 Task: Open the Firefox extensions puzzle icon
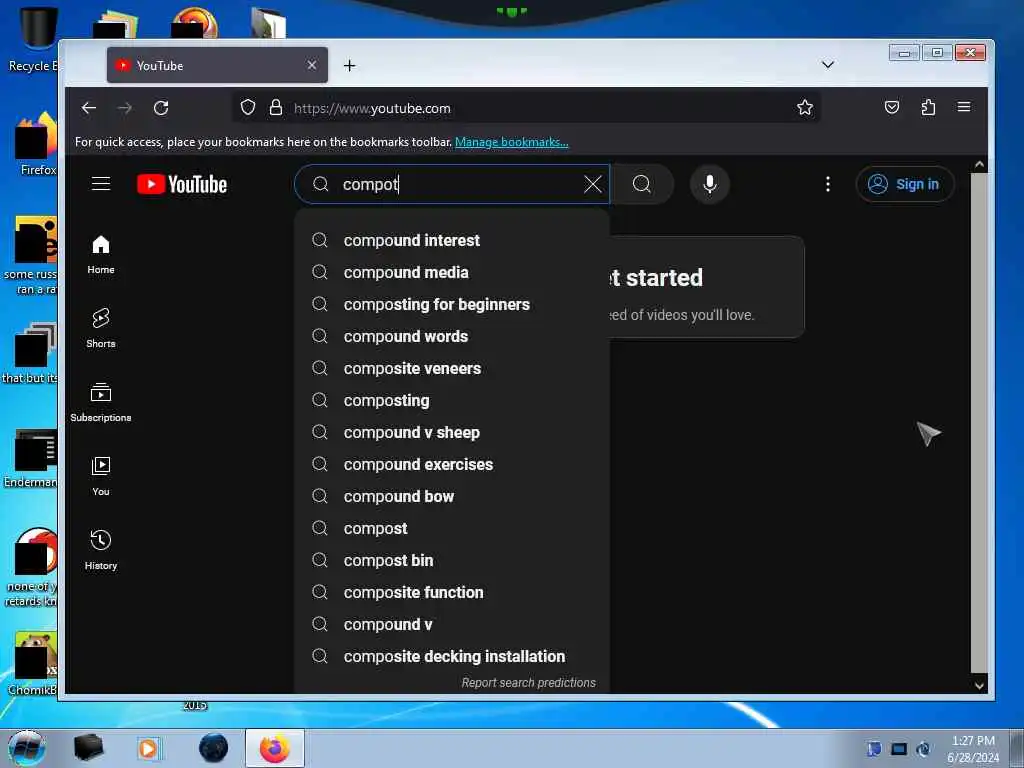(928, 107)
